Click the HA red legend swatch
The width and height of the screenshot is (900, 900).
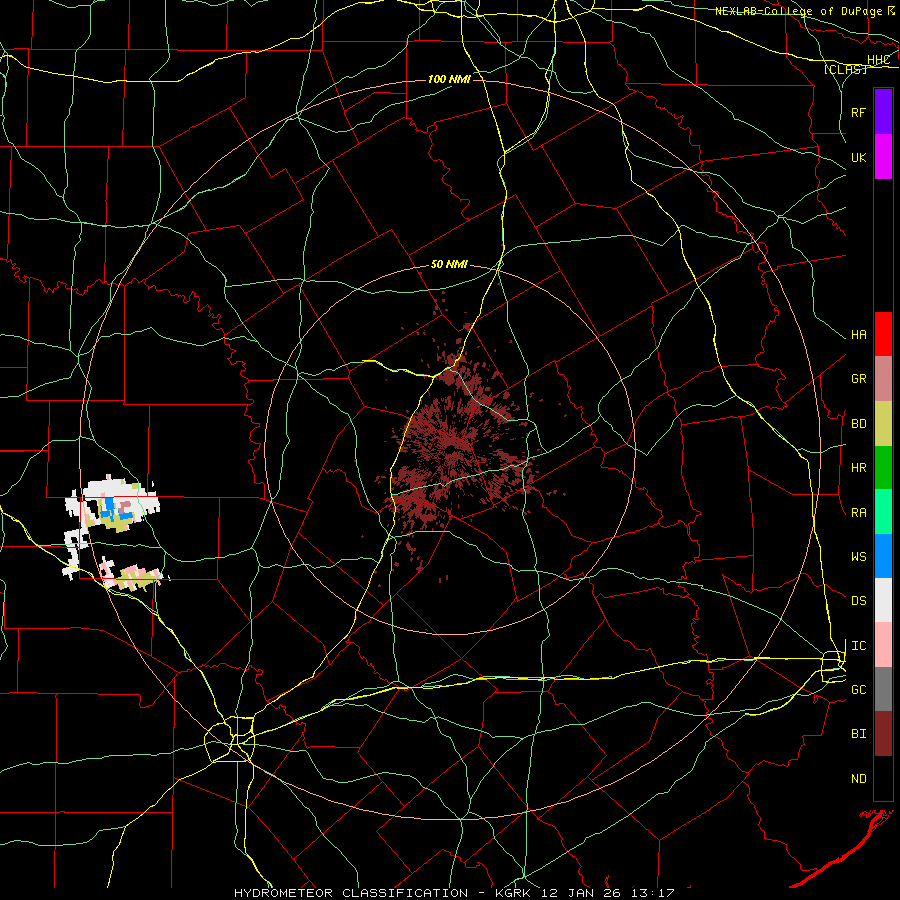883,334
